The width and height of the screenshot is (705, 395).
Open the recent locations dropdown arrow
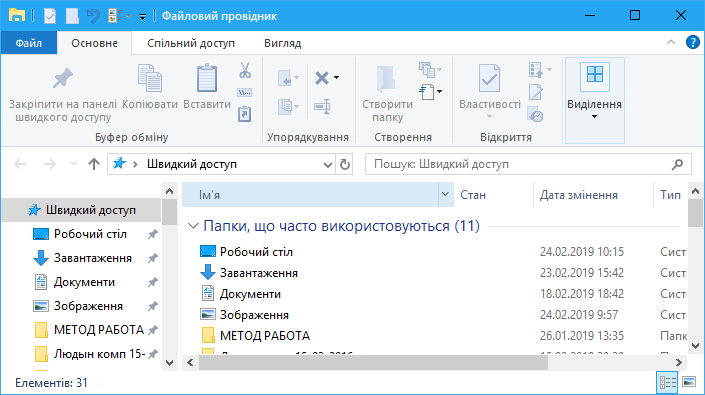pyautogui.click(x=73, y=164)
